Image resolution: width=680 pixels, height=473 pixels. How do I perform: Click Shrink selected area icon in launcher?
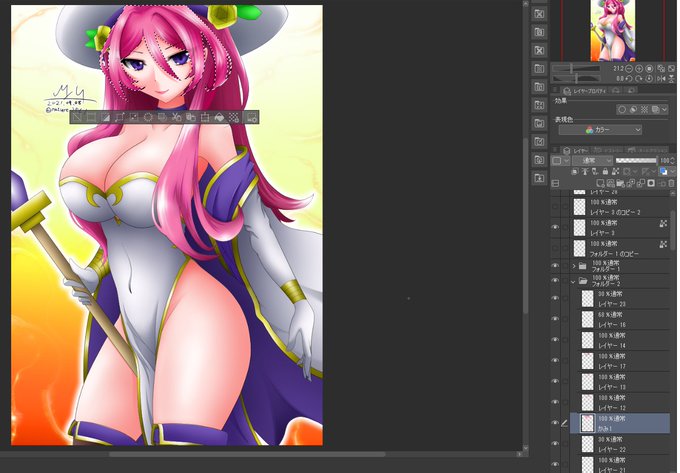pyautogui.click(x=134, y=117)
